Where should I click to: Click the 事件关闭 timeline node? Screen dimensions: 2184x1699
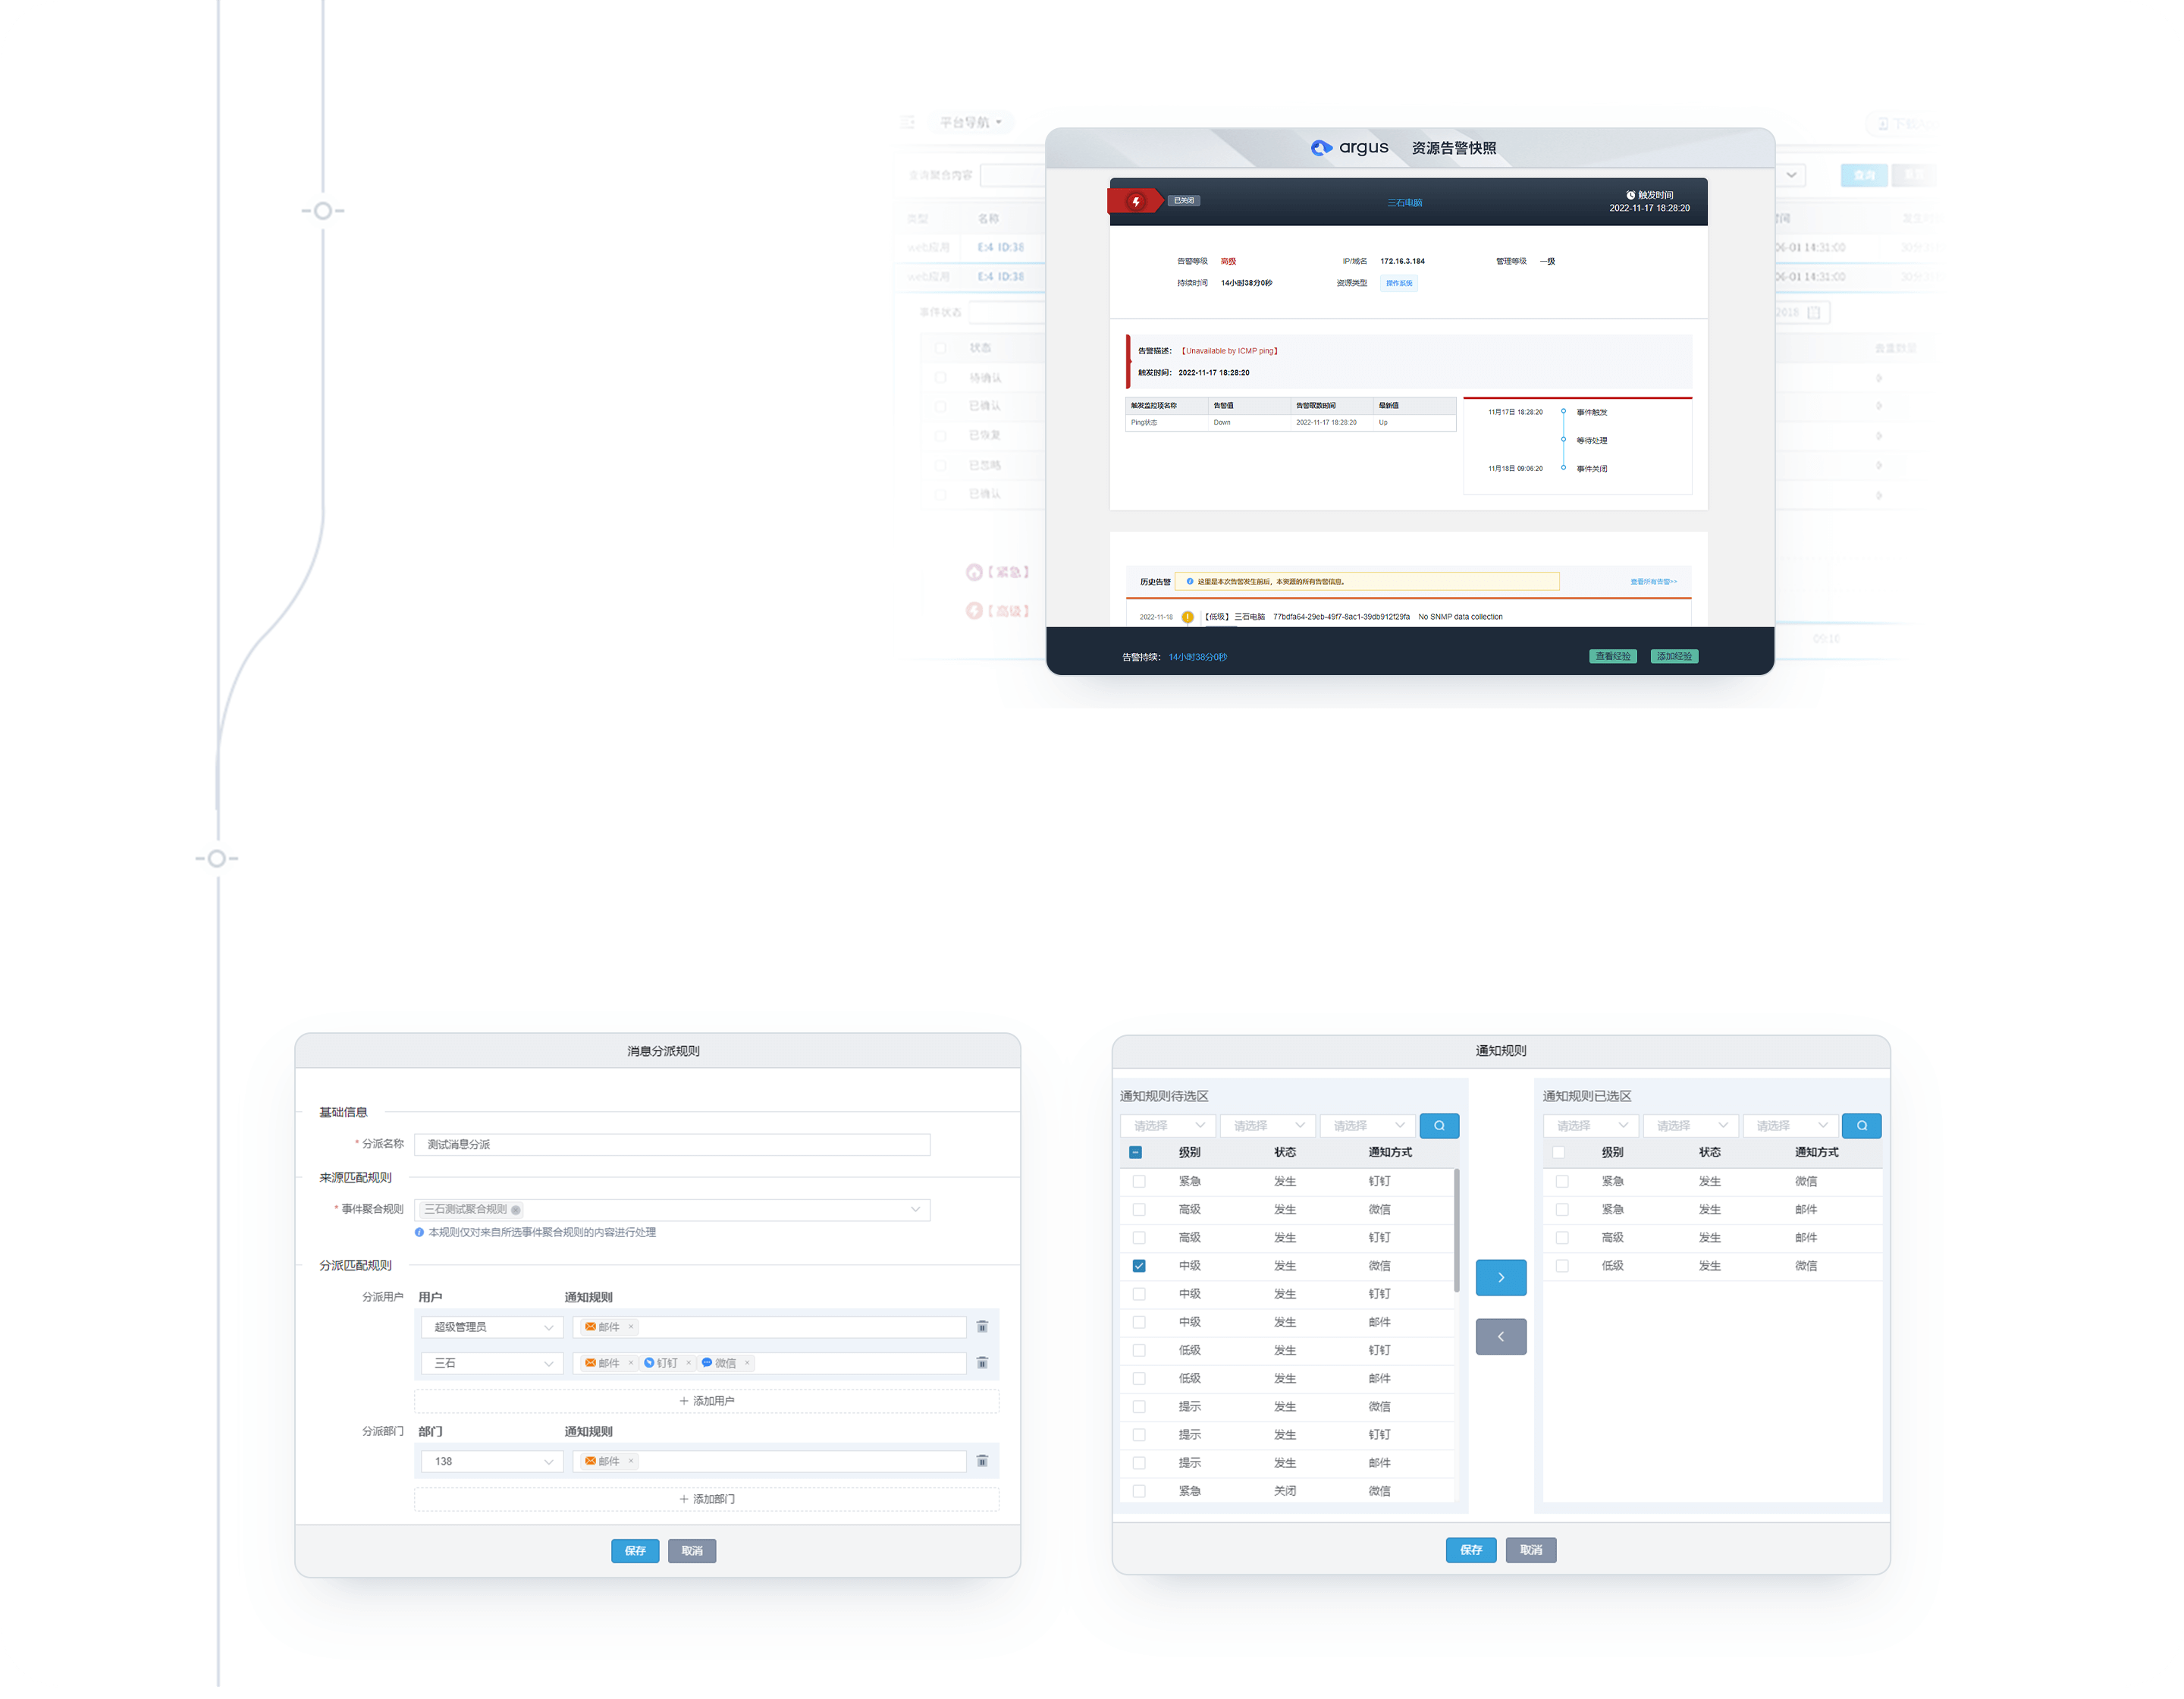(1563, 468)
